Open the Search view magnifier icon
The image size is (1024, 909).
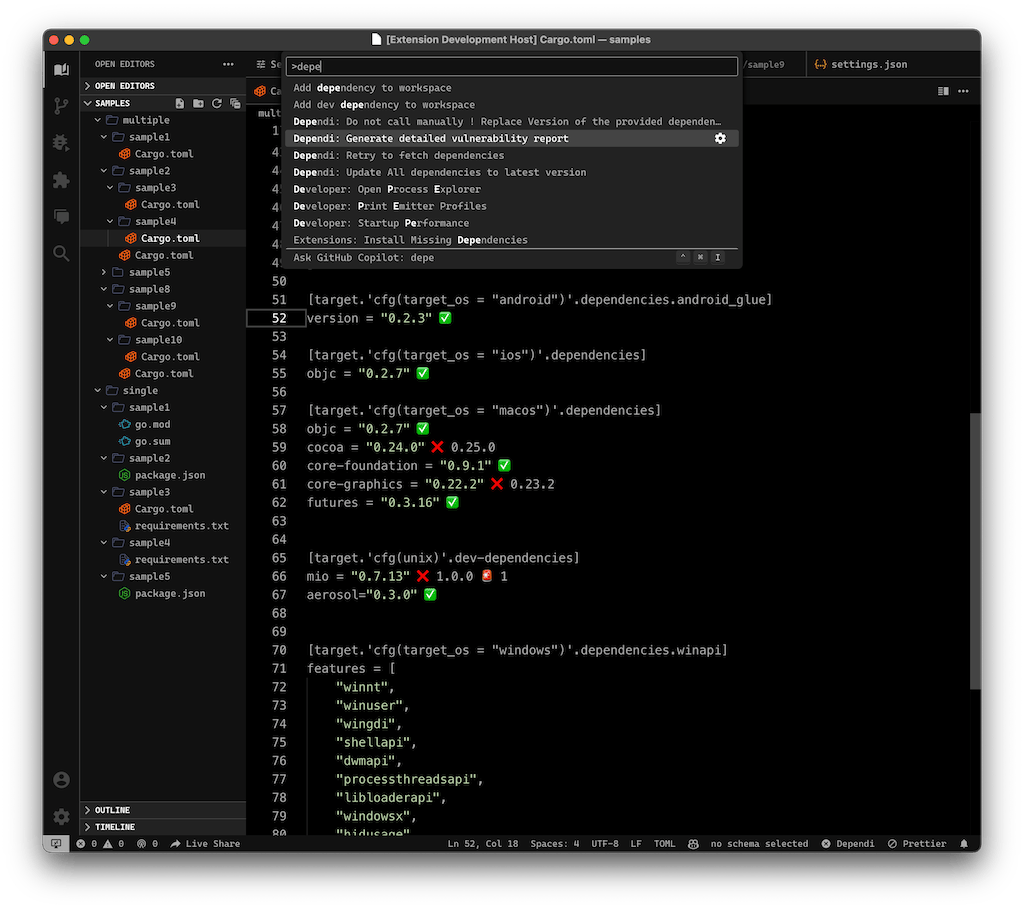click(61, 253)
